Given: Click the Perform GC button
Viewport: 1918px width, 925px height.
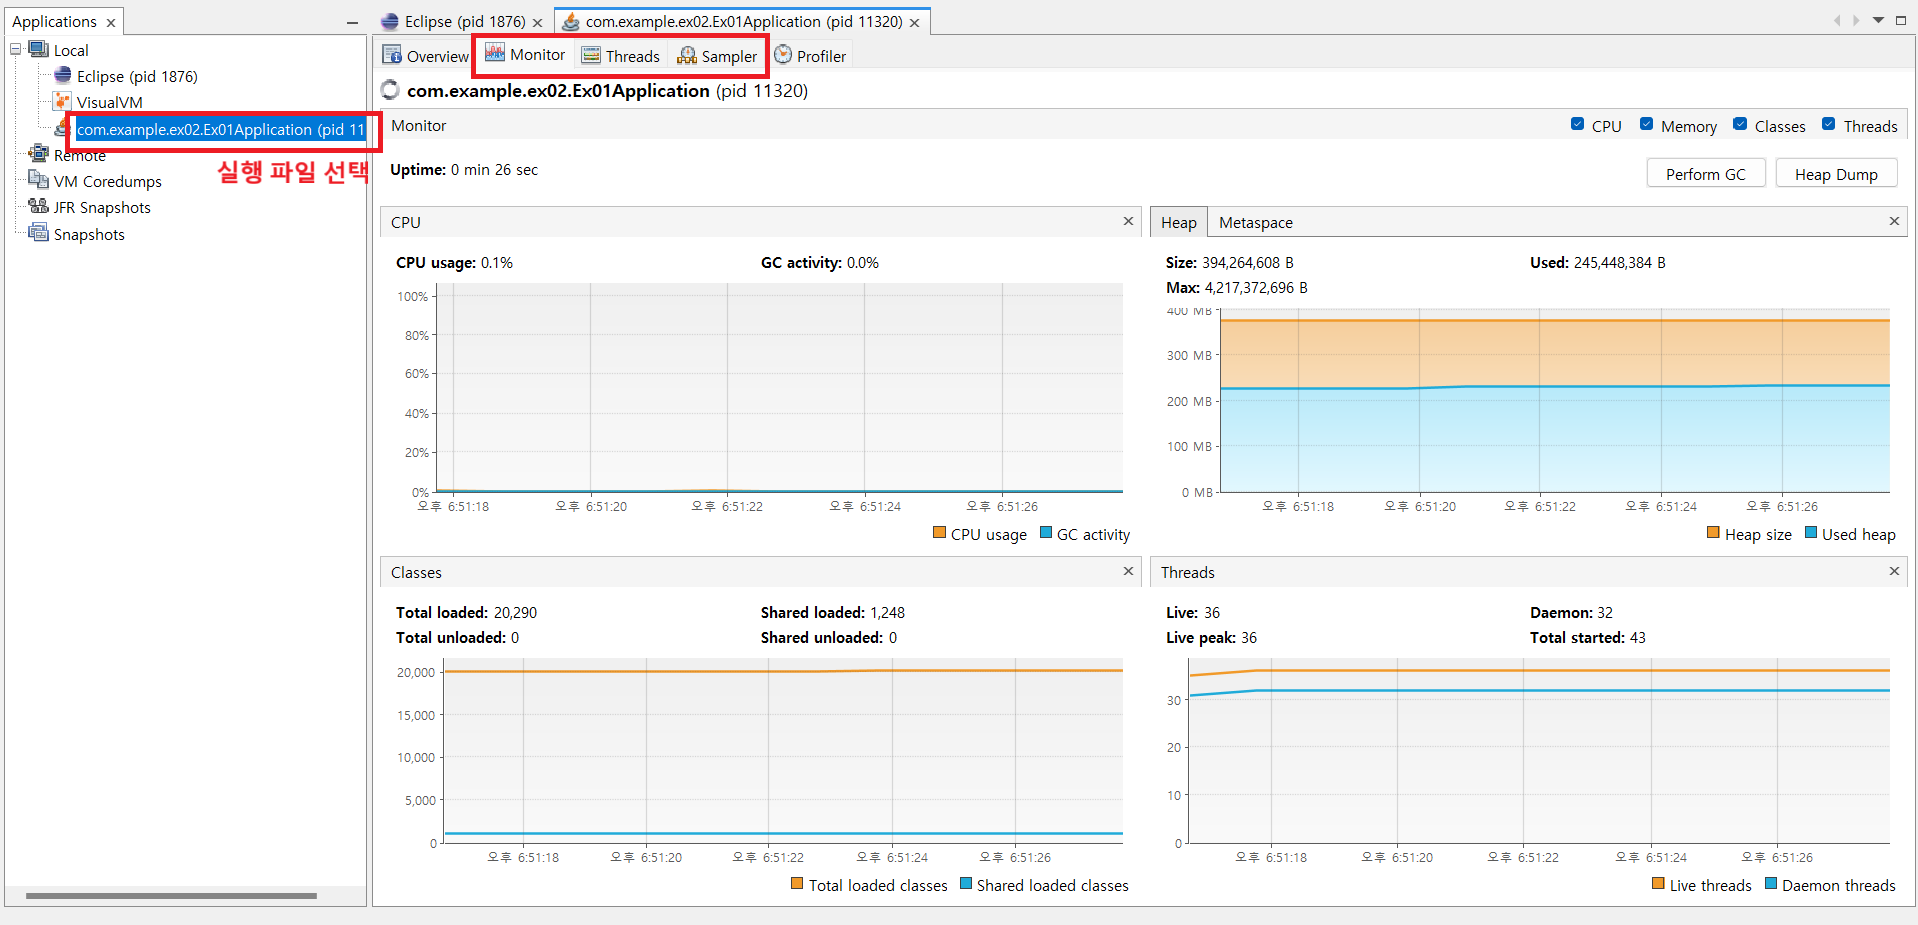Looking at the screenshot, I should (x=1706, y=174).
